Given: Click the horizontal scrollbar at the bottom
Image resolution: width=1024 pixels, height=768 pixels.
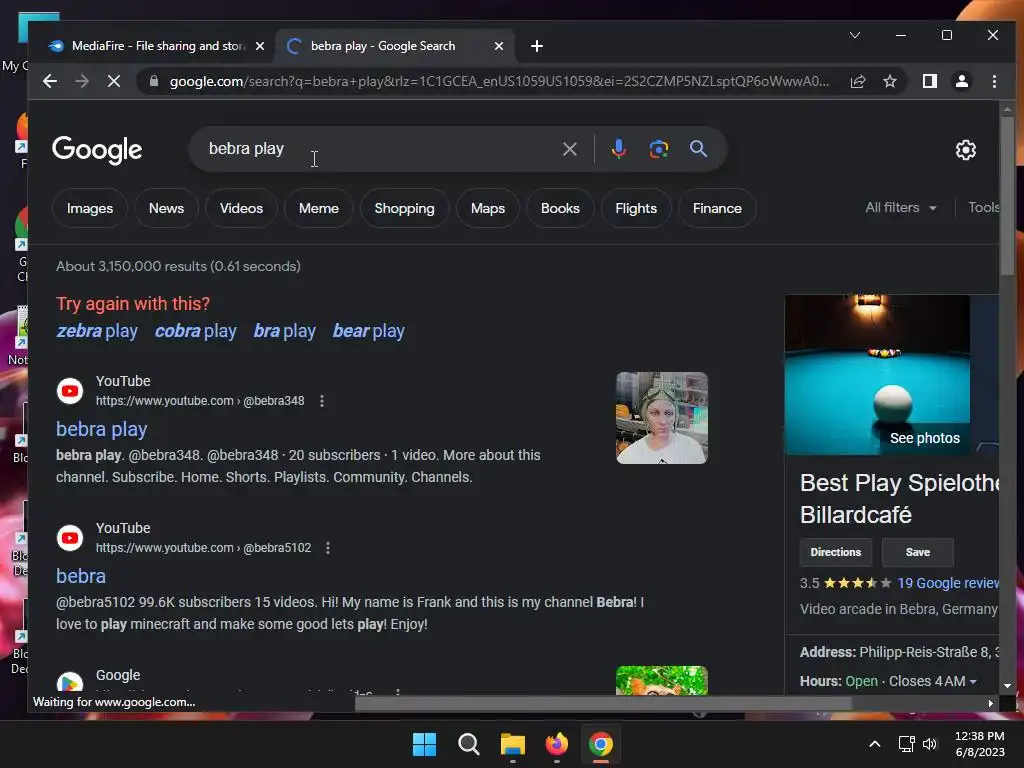Looking at the screenshot, I should point(603,703).
